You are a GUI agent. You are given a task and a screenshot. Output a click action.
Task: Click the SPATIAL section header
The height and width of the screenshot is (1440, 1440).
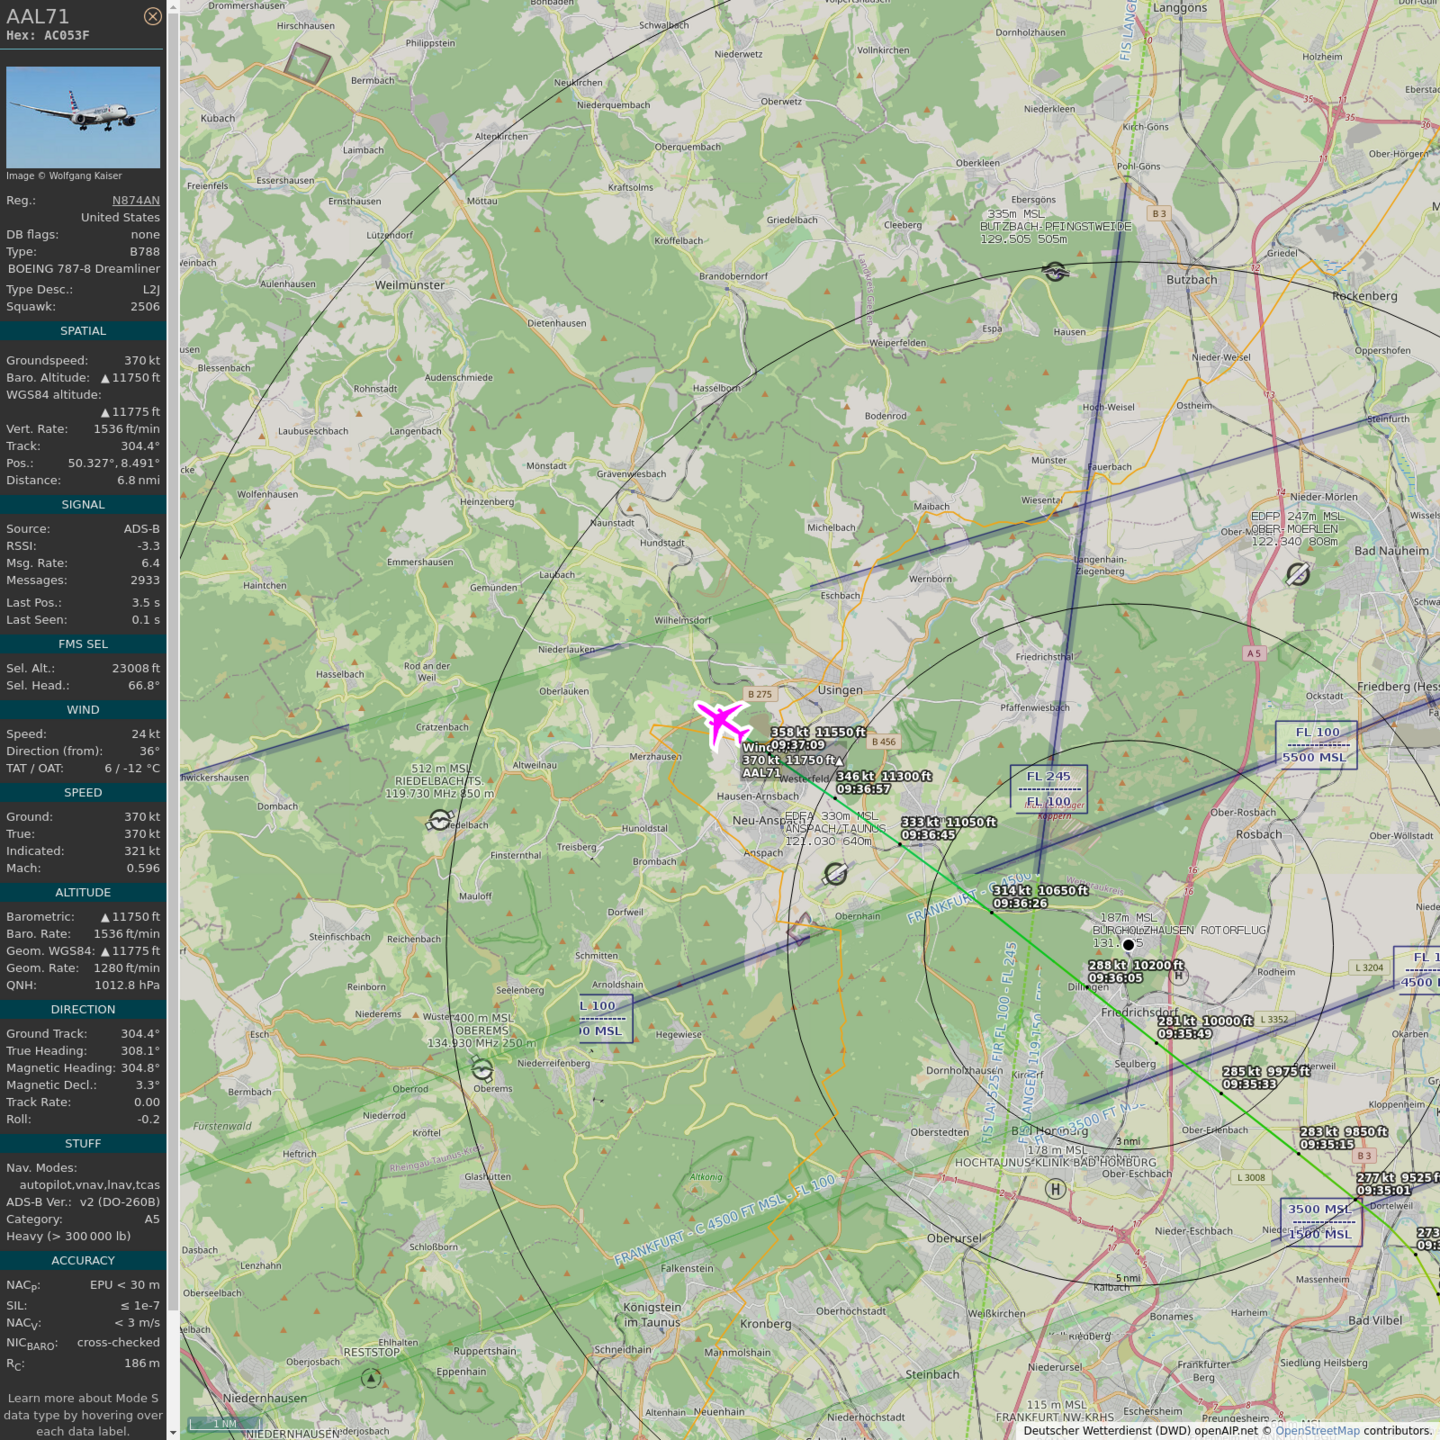pyautogui.click(x=83, y=331)
